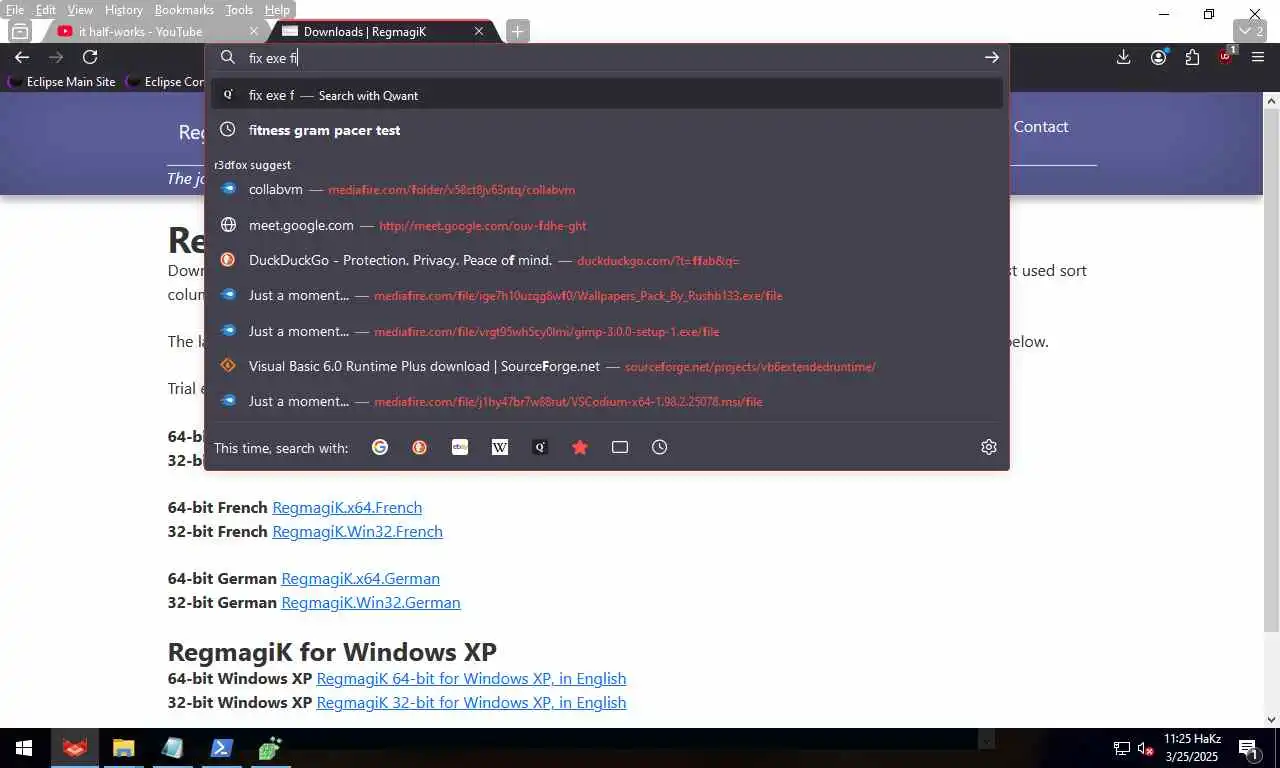
Task: Download RegmagiK.x64.French link
Action: (x=347, y=507)
